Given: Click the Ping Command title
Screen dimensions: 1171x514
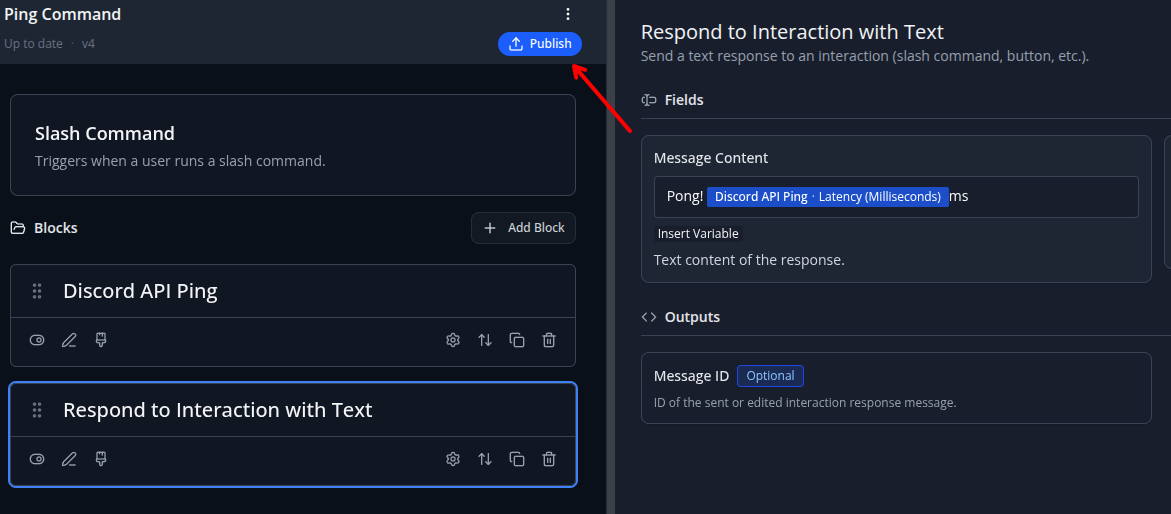Looking at the screenshot, I should pyautogui.click(x=63, y=14).
